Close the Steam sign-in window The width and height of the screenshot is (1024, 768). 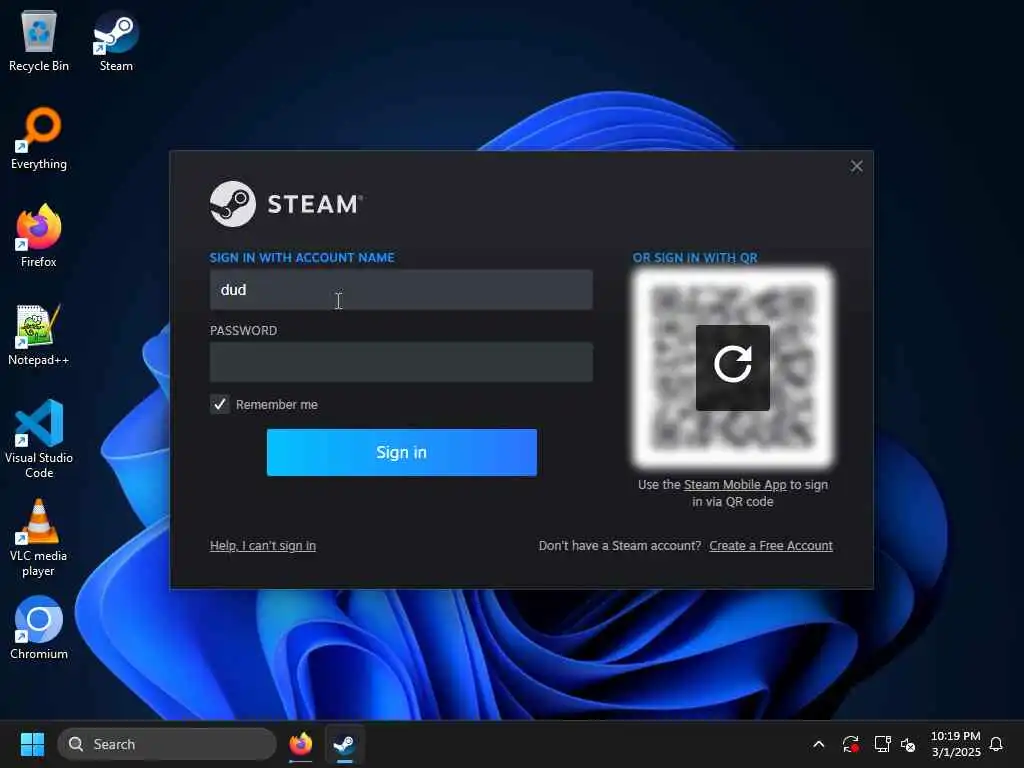[856, 167]
